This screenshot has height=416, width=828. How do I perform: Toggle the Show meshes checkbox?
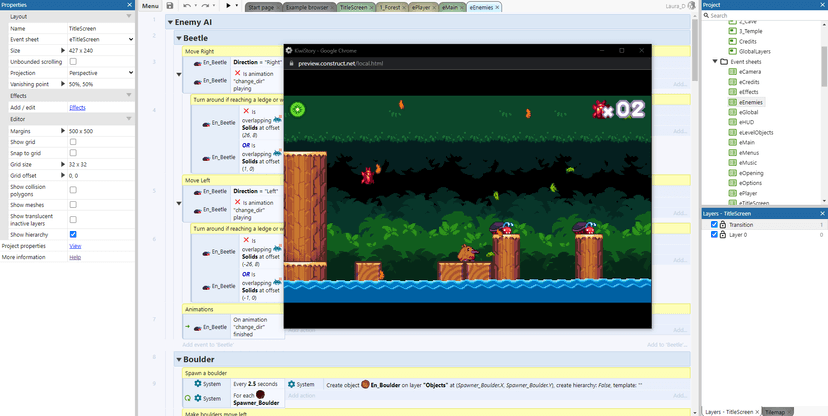pos(73,205)
